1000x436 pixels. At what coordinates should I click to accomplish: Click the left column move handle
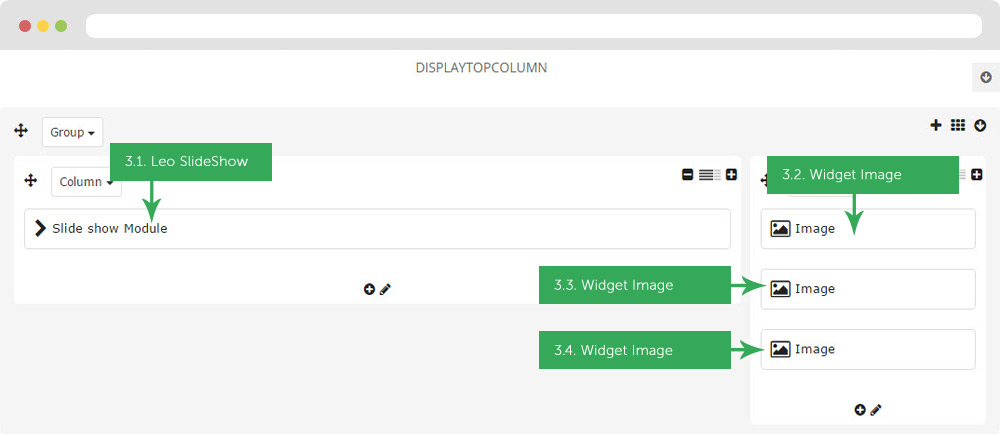tap(30, 181)
